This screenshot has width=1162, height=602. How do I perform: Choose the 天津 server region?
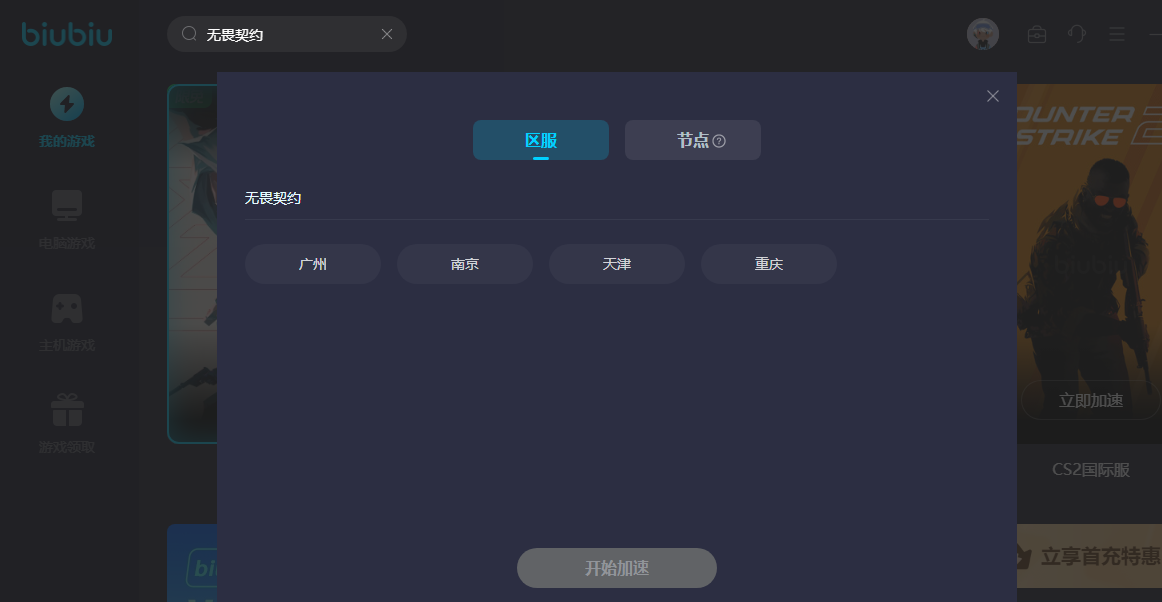coord(617,264)
